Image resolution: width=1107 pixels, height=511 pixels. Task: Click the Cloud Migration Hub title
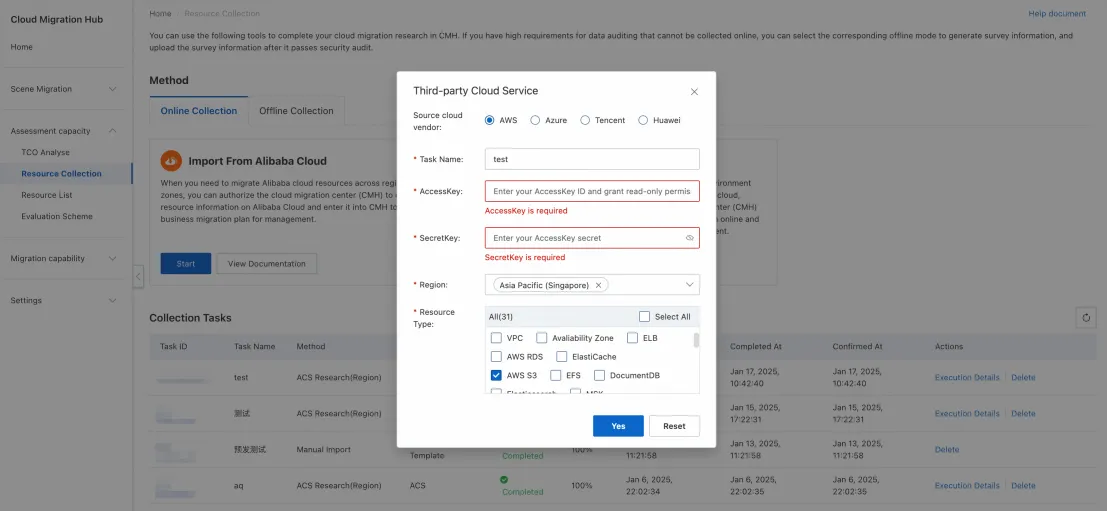click(x=56, y=20)
